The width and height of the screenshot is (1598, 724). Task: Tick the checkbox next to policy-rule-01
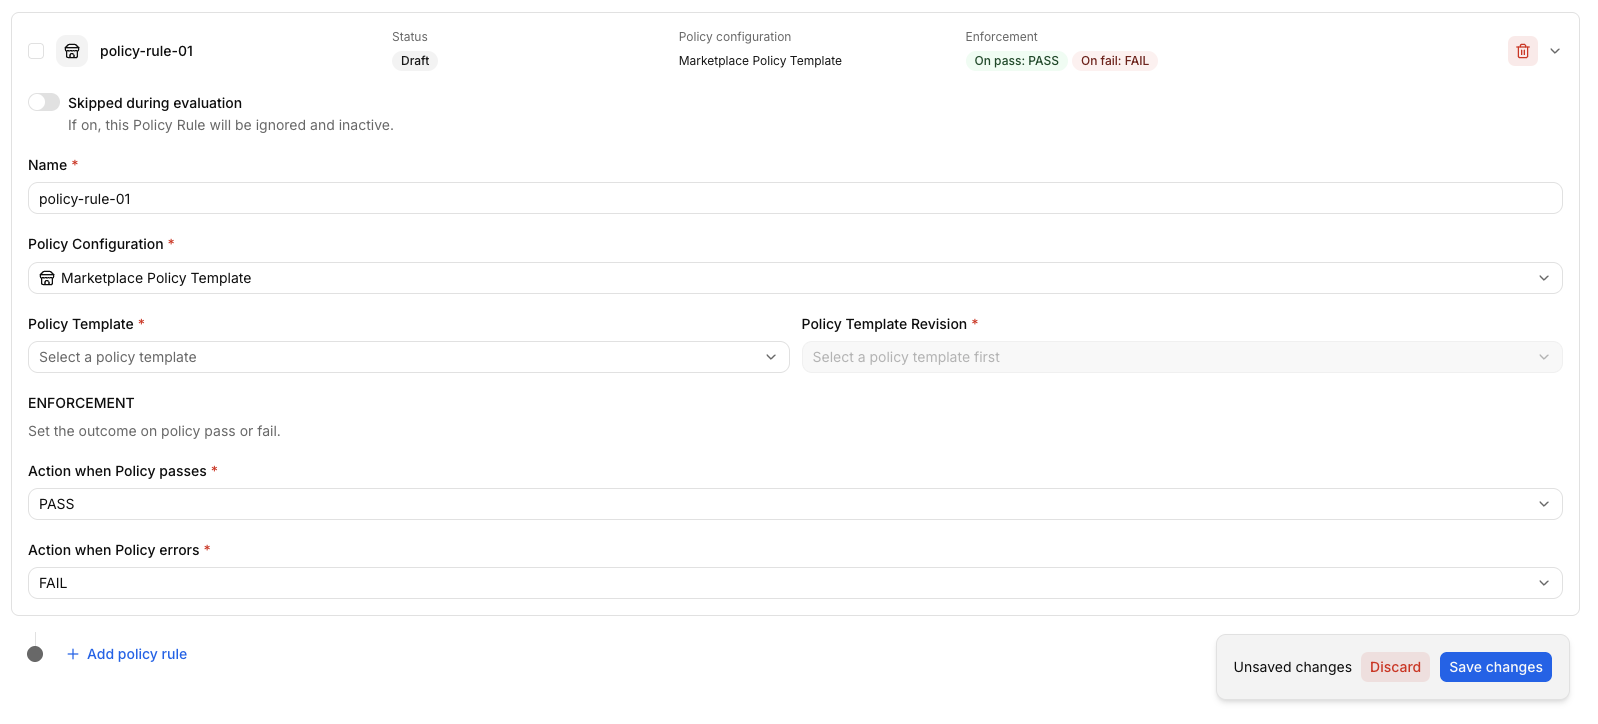click(36, 51)
